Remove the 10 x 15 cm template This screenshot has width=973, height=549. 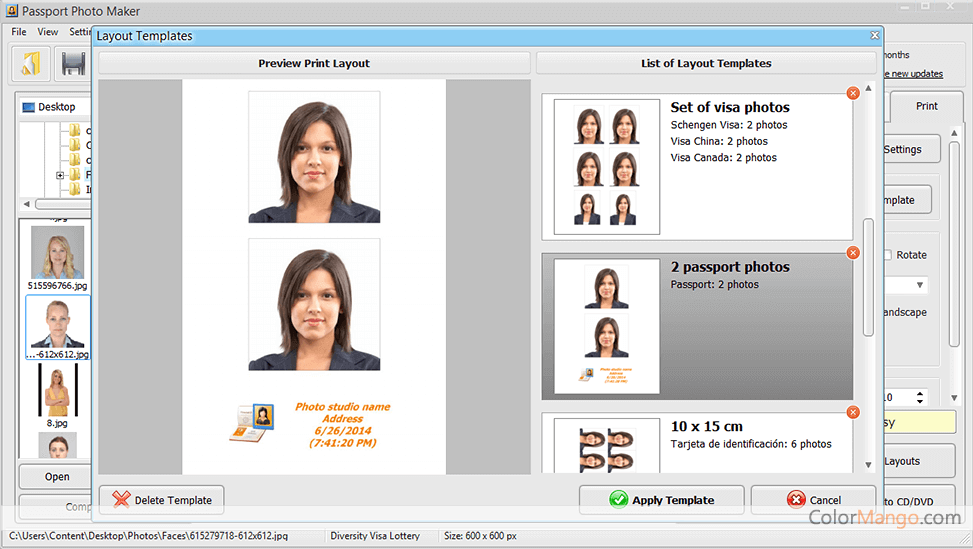click(x=853, y=412)
